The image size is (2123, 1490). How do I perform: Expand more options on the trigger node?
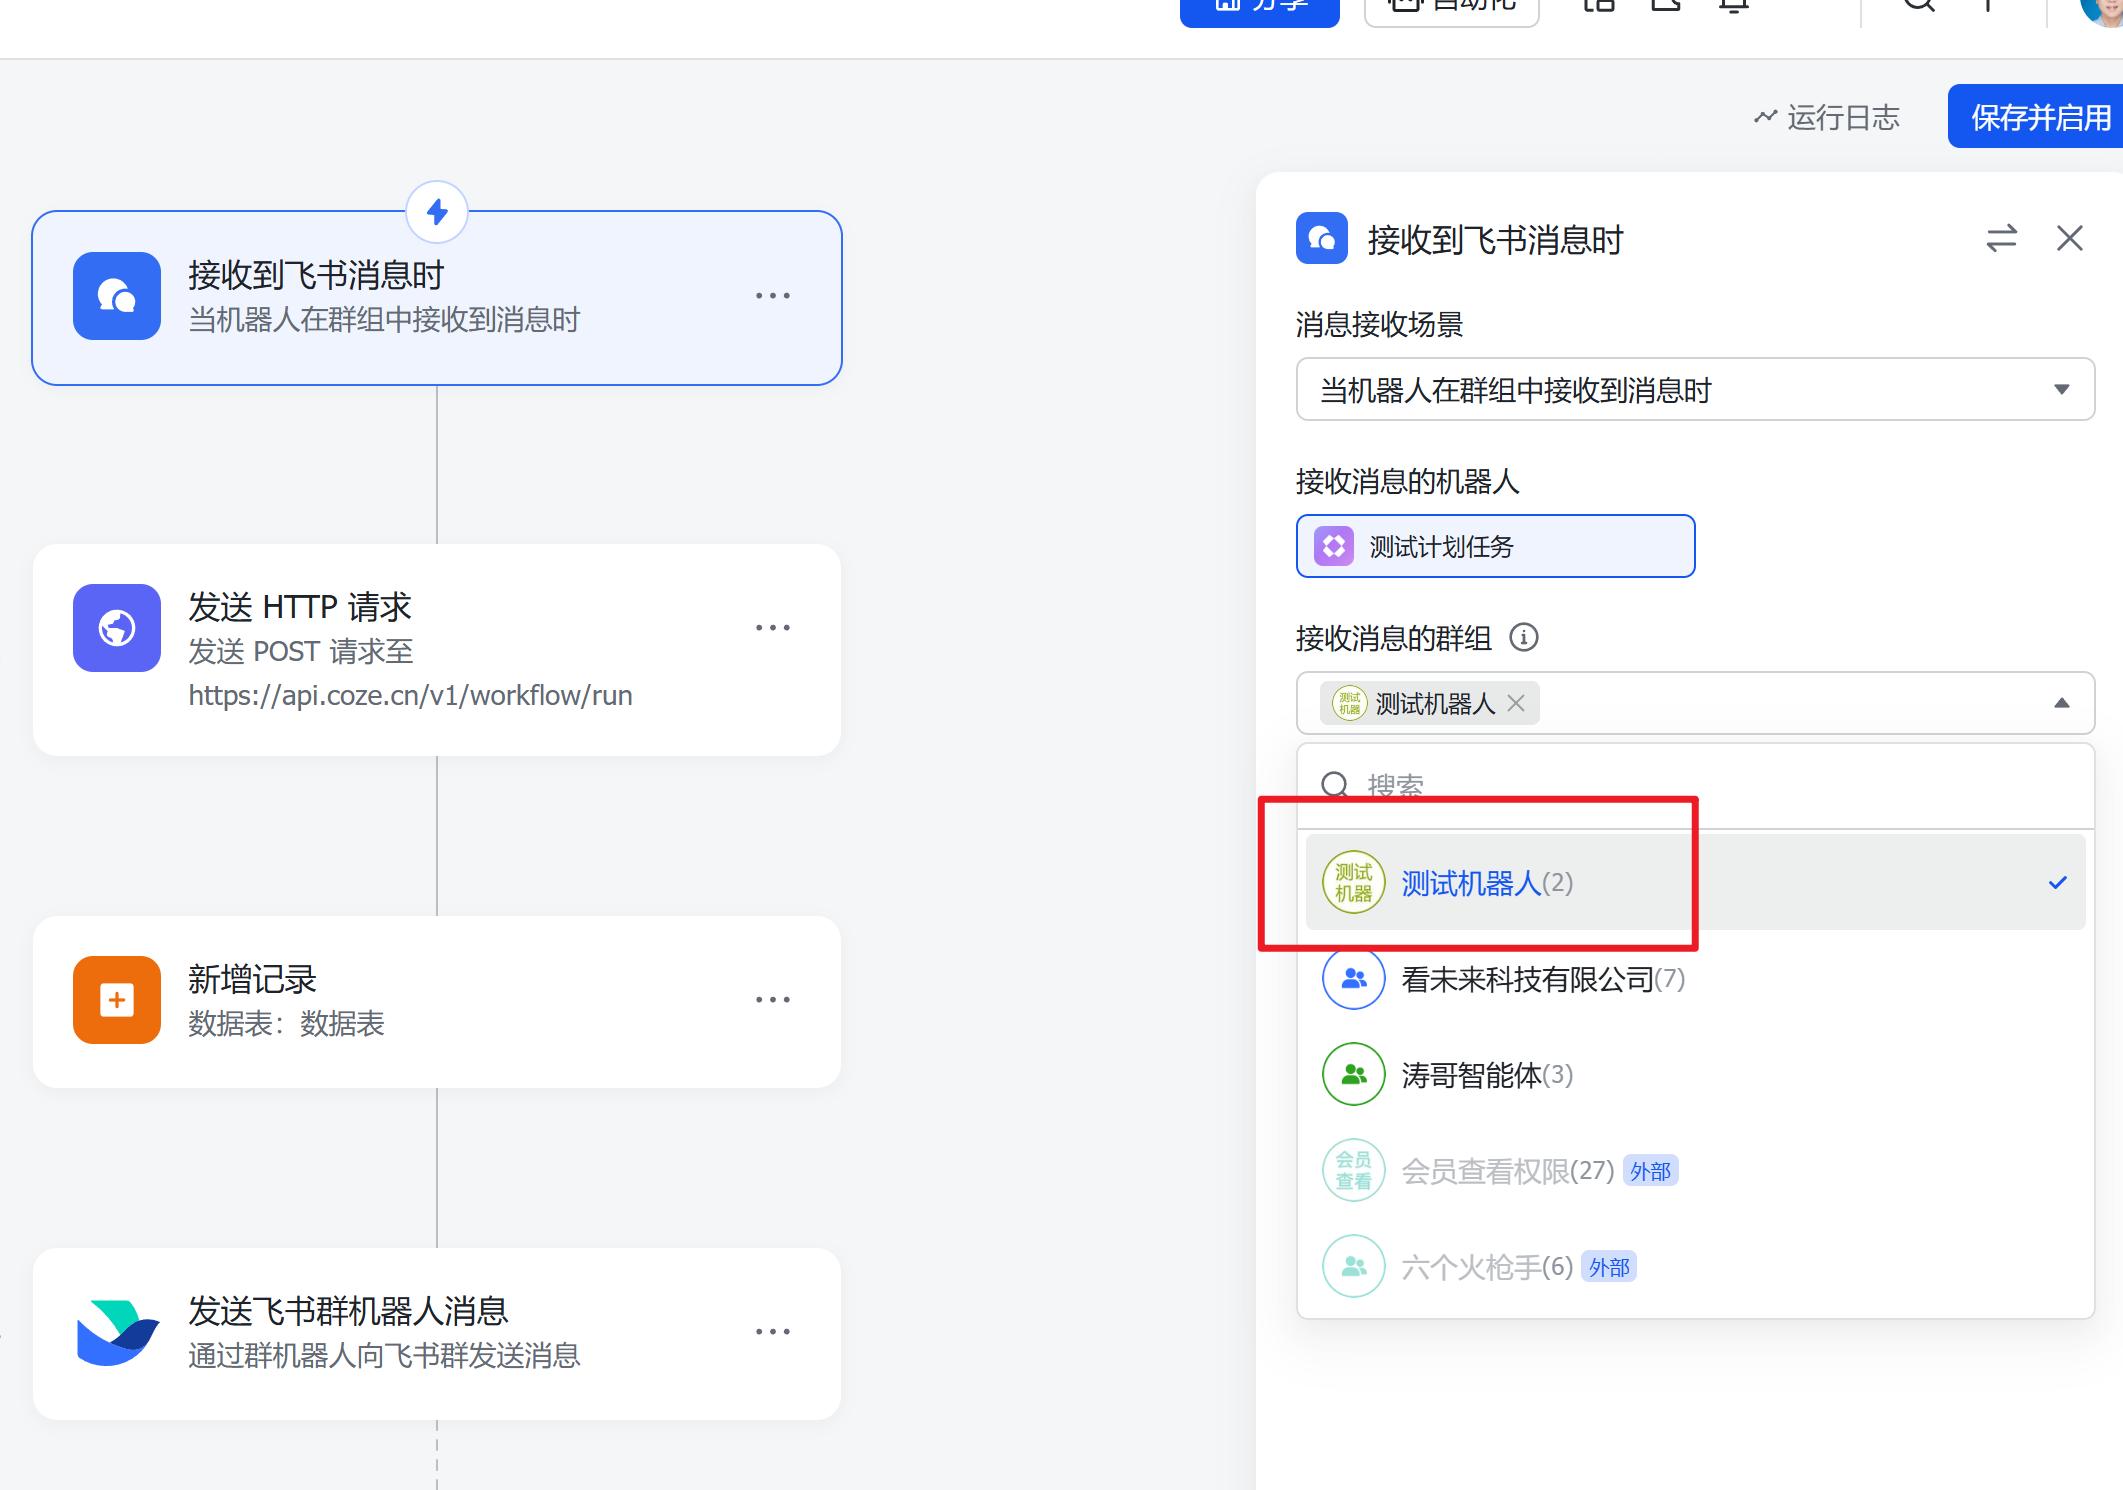click(x=772, y=295)
